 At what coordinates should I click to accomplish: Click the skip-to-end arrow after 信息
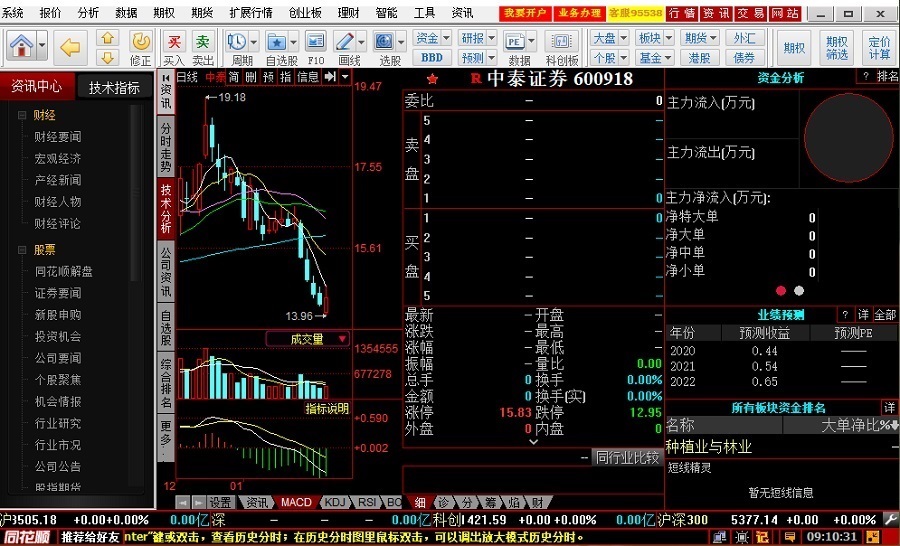coord(330,76)
